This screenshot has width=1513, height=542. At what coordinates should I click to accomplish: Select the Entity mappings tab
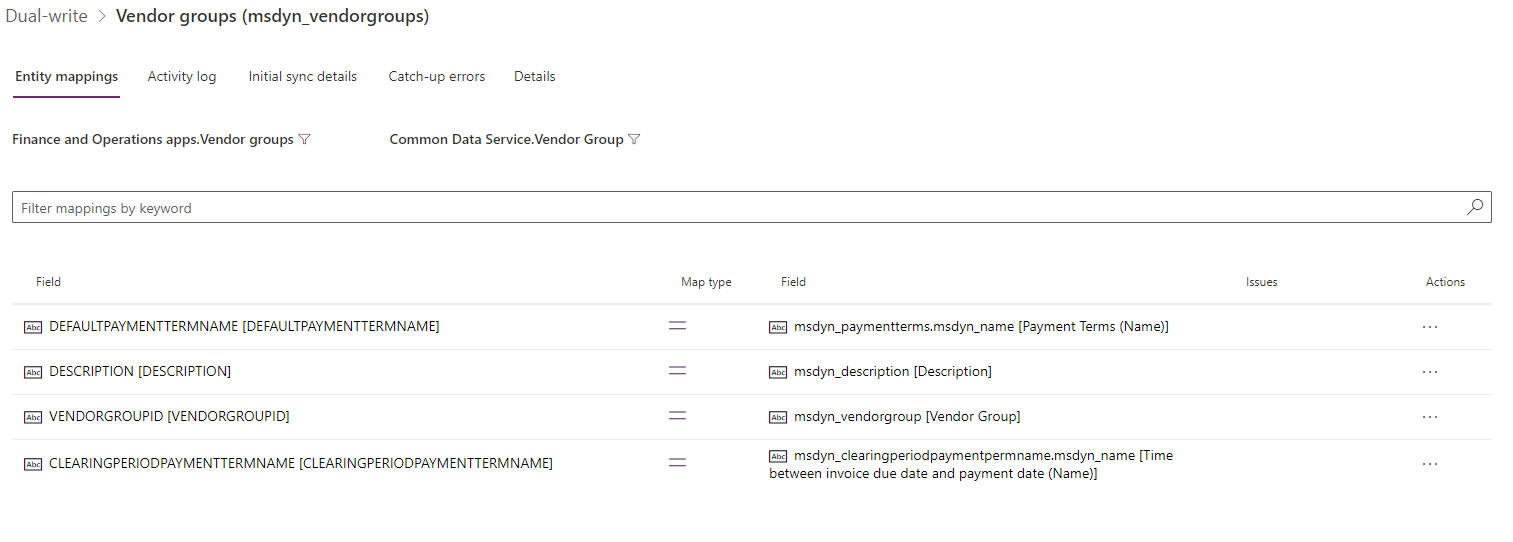click(66, 76)
